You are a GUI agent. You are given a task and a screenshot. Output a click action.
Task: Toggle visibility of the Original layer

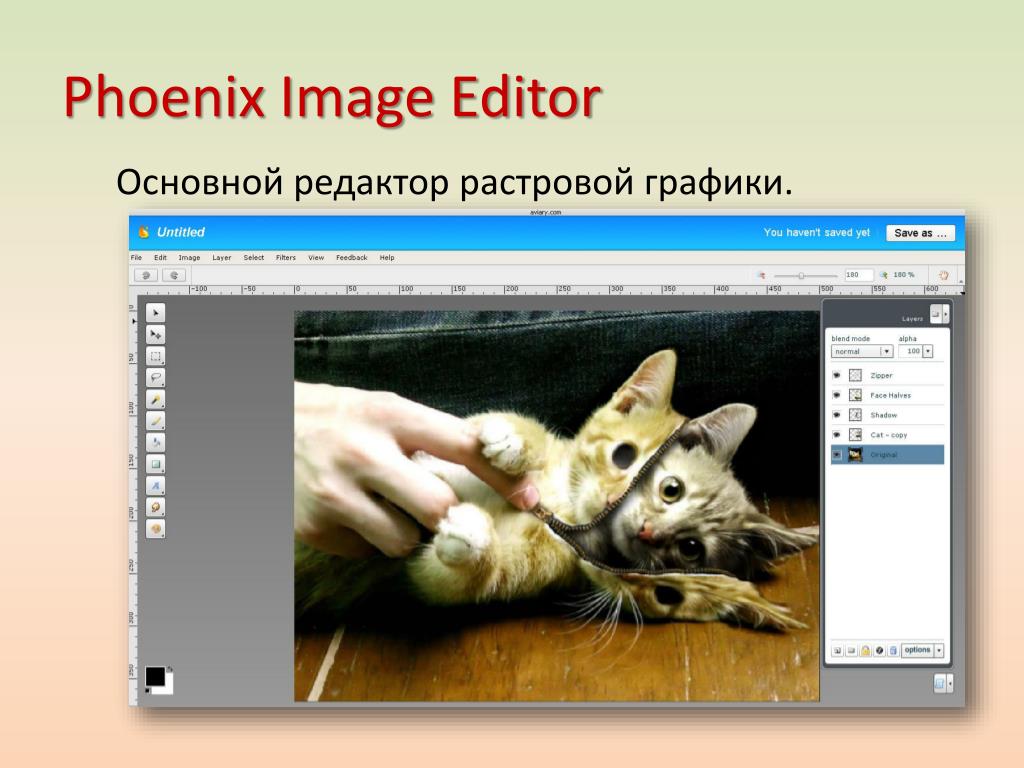pos(837,455)
